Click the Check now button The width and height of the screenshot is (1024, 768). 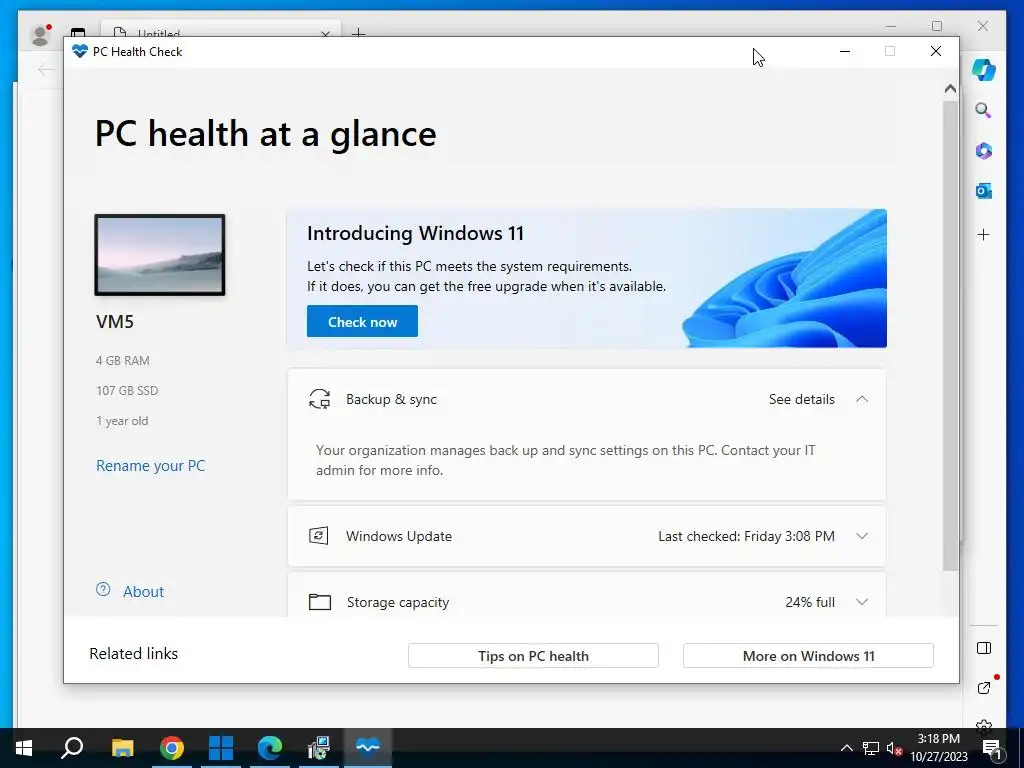(x=362, y=321)
